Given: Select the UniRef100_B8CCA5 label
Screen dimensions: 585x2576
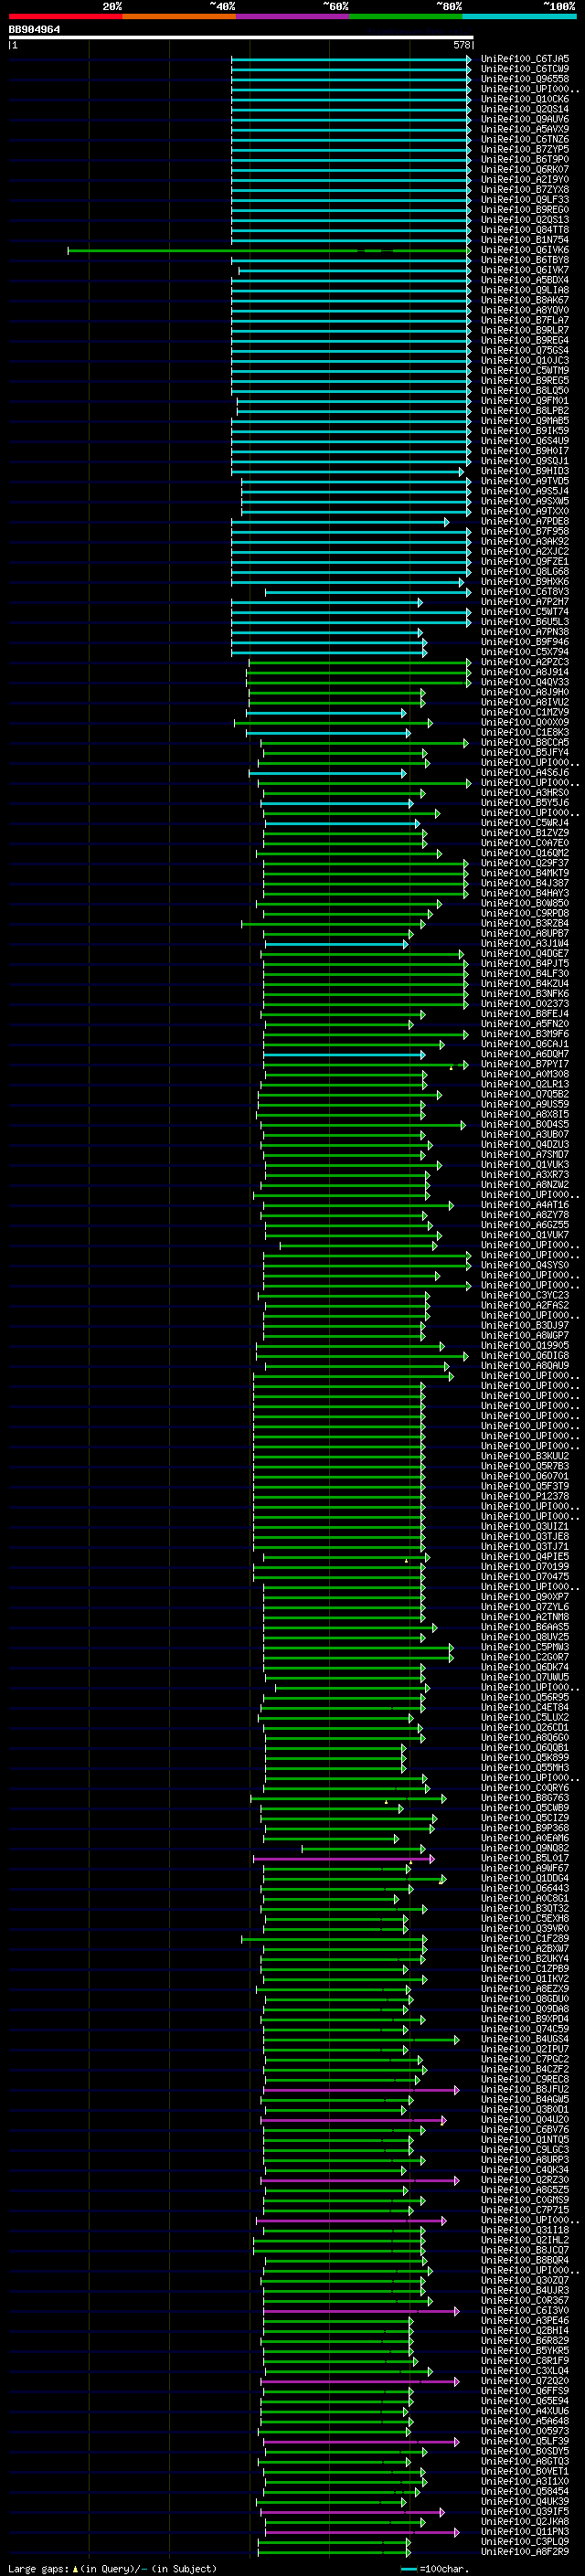Looking at the screenshot, I should tap(525, 742).
